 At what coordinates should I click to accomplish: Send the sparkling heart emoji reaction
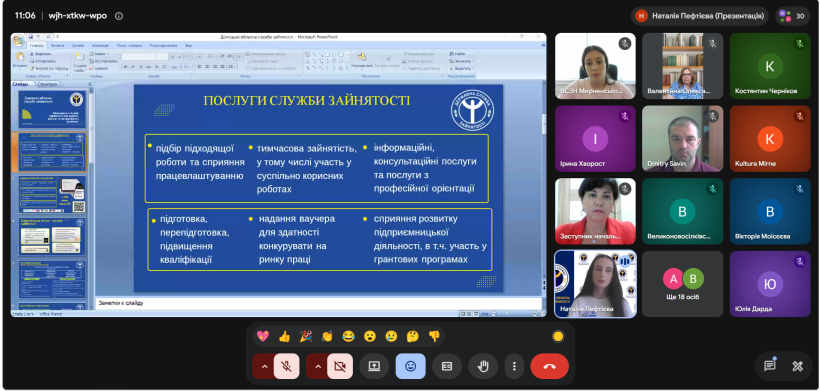click(263, 336)
